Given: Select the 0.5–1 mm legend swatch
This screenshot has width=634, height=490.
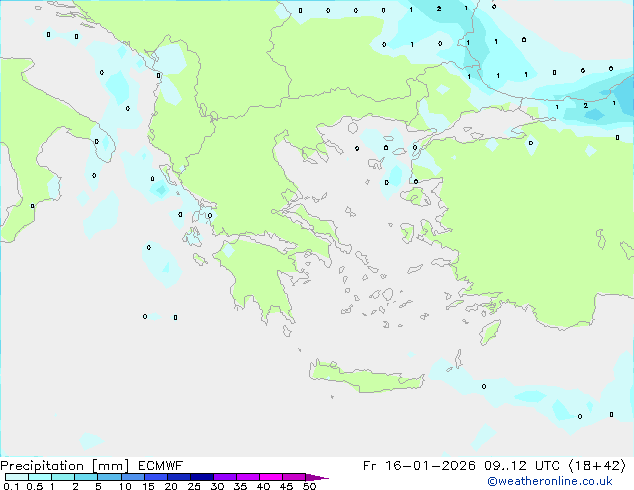Looking at the screenshot, I should [x=40, y=477].
